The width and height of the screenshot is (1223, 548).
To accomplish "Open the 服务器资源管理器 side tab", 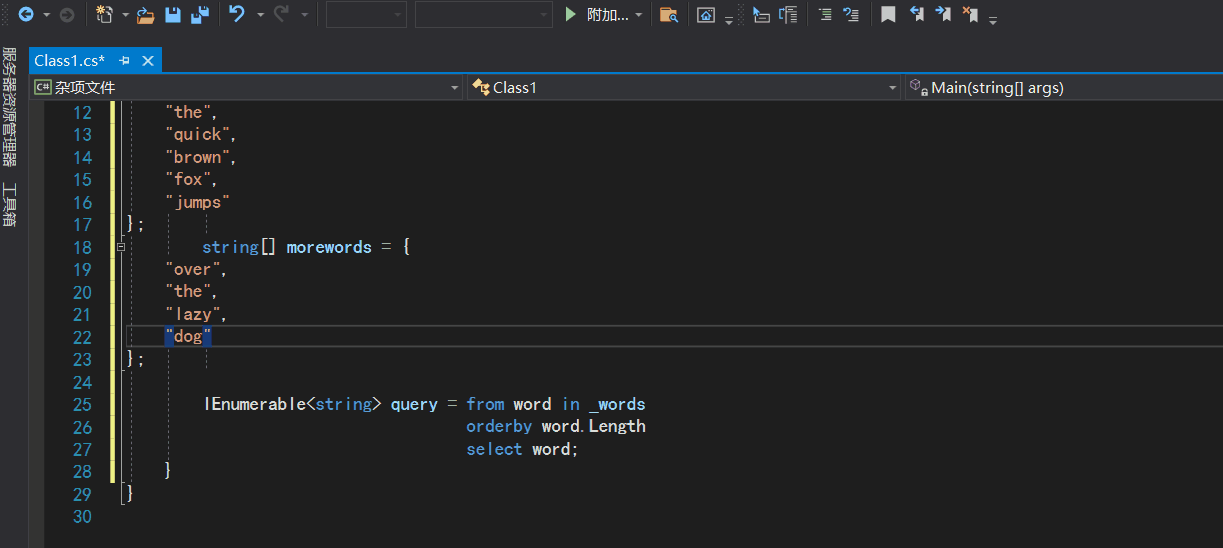I will 9,106.
